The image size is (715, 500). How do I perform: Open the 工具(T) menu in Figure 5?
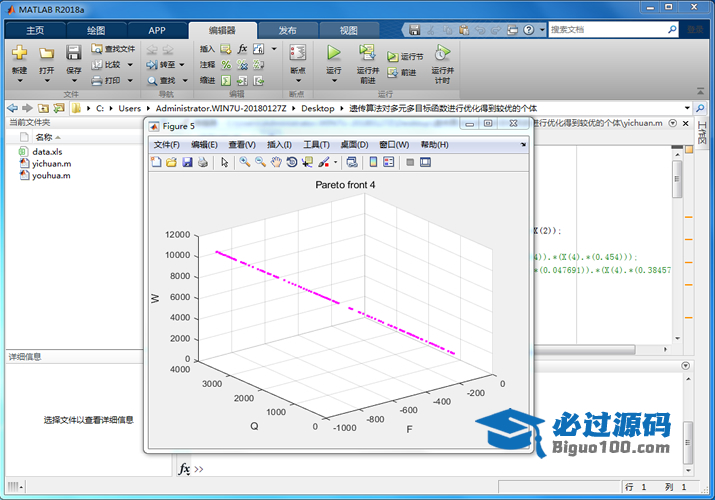[316, 145]
